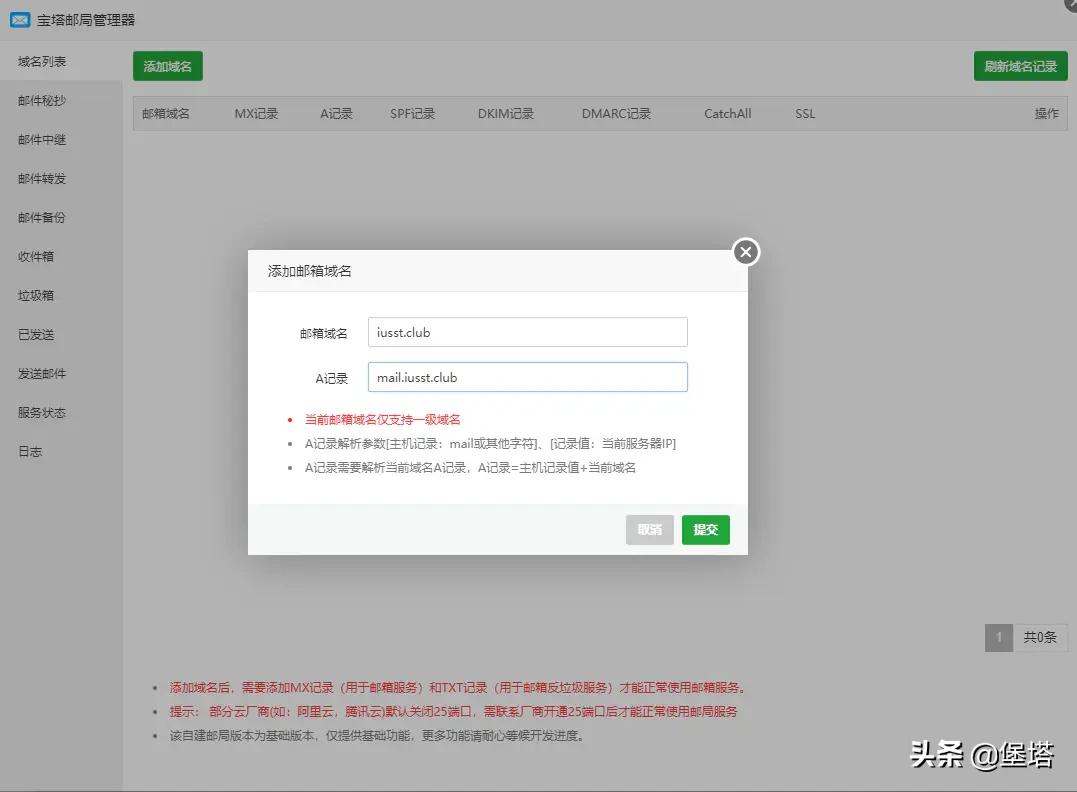The width and height of the screenshot is (1077, 792).
Task: Open the 日志 log section
Action: tap(40, 451)
